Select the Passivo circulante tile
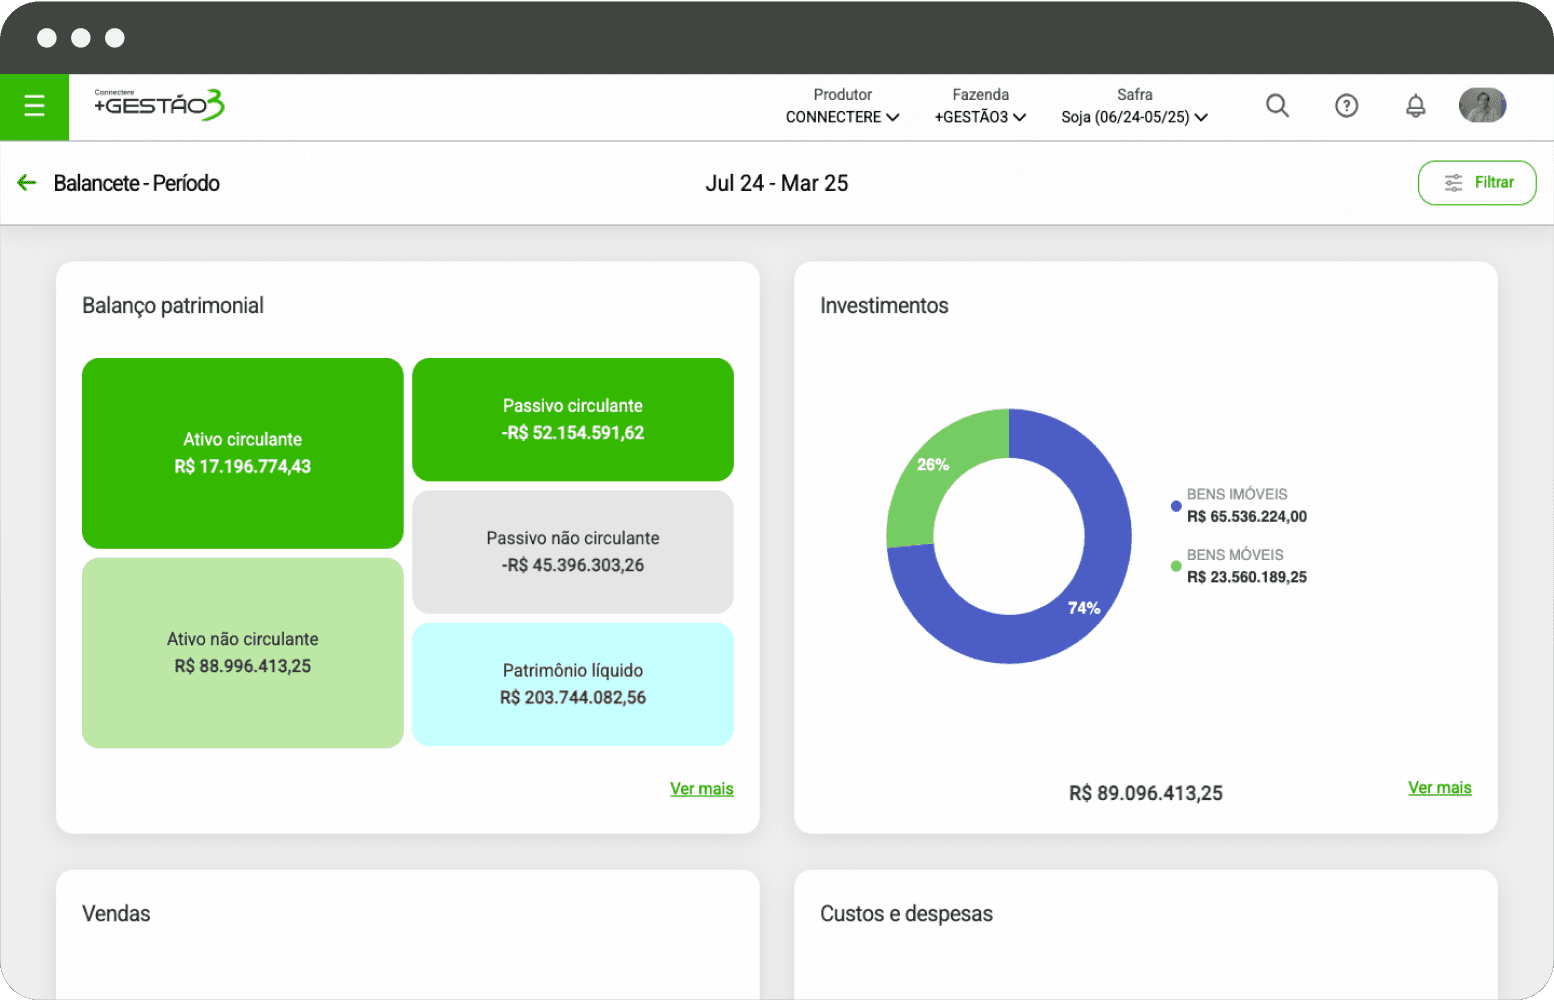 573,420
